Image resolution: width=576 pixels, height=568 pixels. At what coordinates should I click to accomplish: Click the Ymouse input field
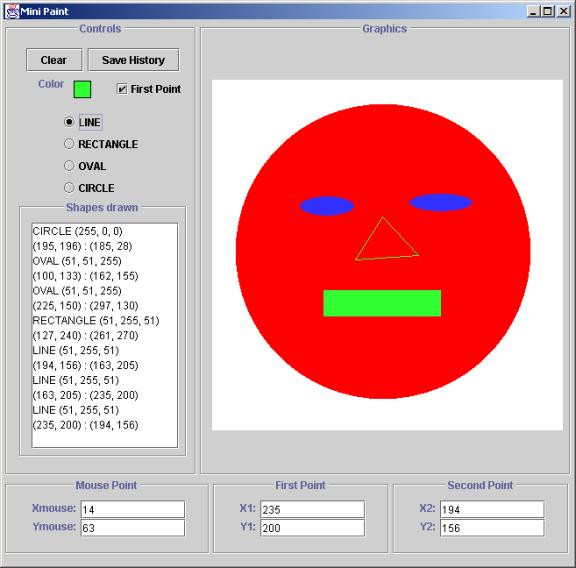pyautogui.click(x=133, y=528)
